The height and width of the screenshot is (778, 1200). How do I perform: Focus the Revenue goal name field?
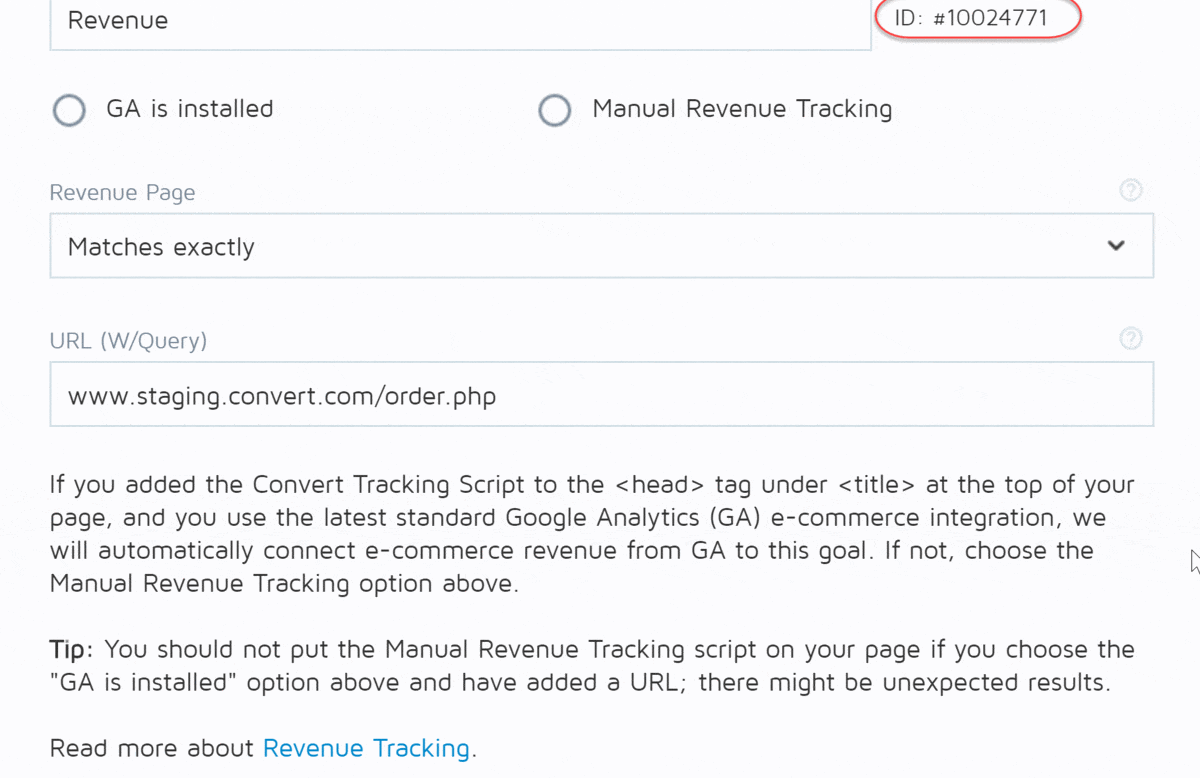[x=460, y=21]
